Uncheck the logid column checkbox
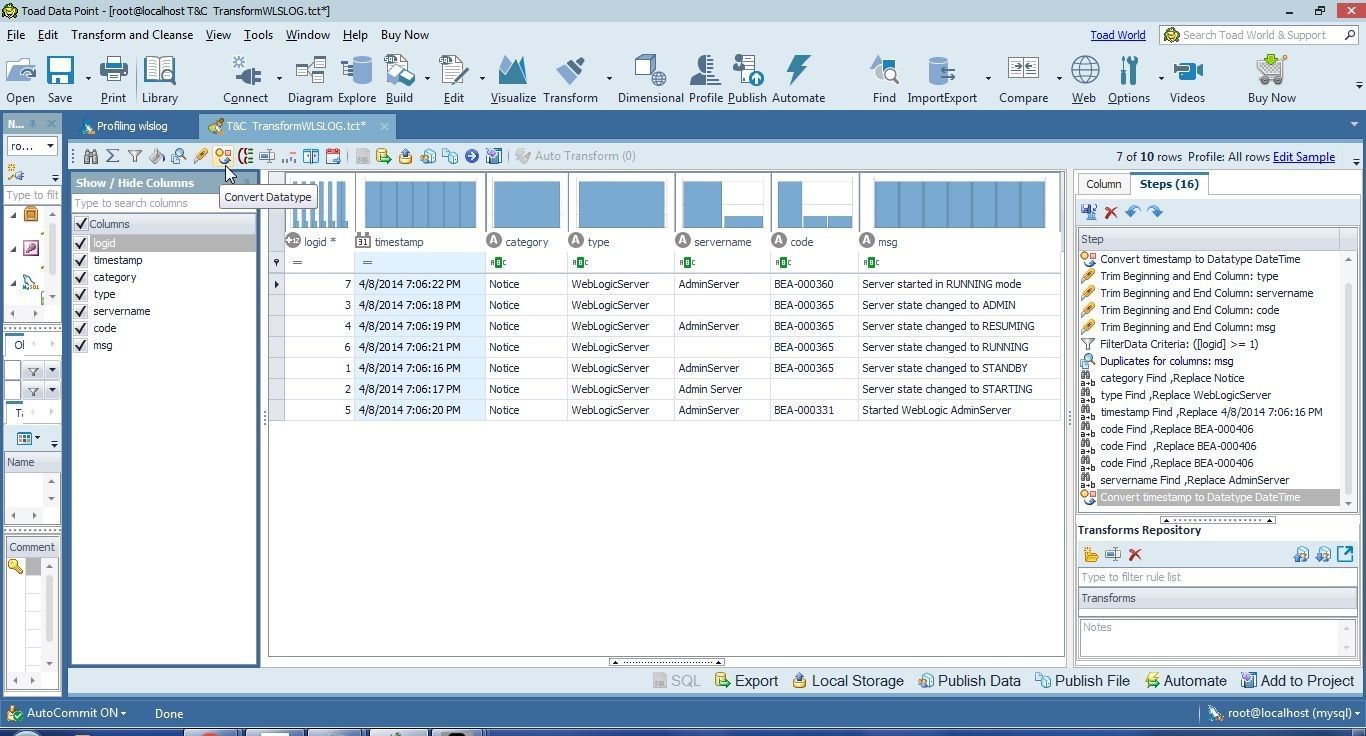This screenshot has height=736, width=1366. pos(81,243)
